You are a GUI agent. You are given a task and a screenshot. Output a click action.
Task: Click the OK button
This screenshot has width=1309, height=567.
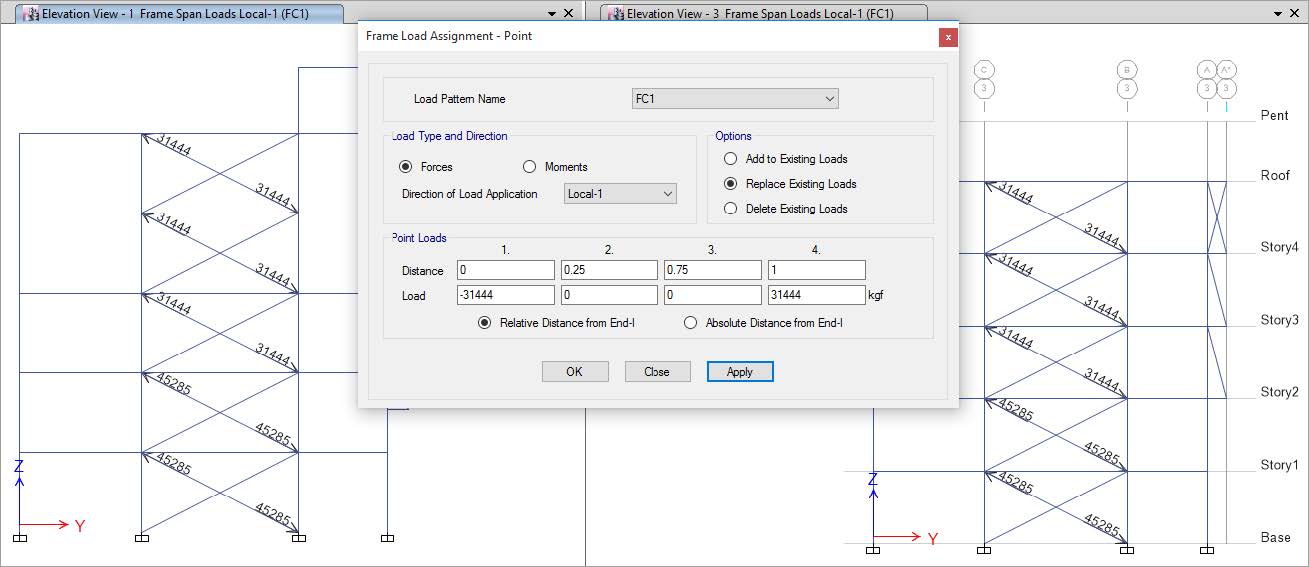(575, 371)
